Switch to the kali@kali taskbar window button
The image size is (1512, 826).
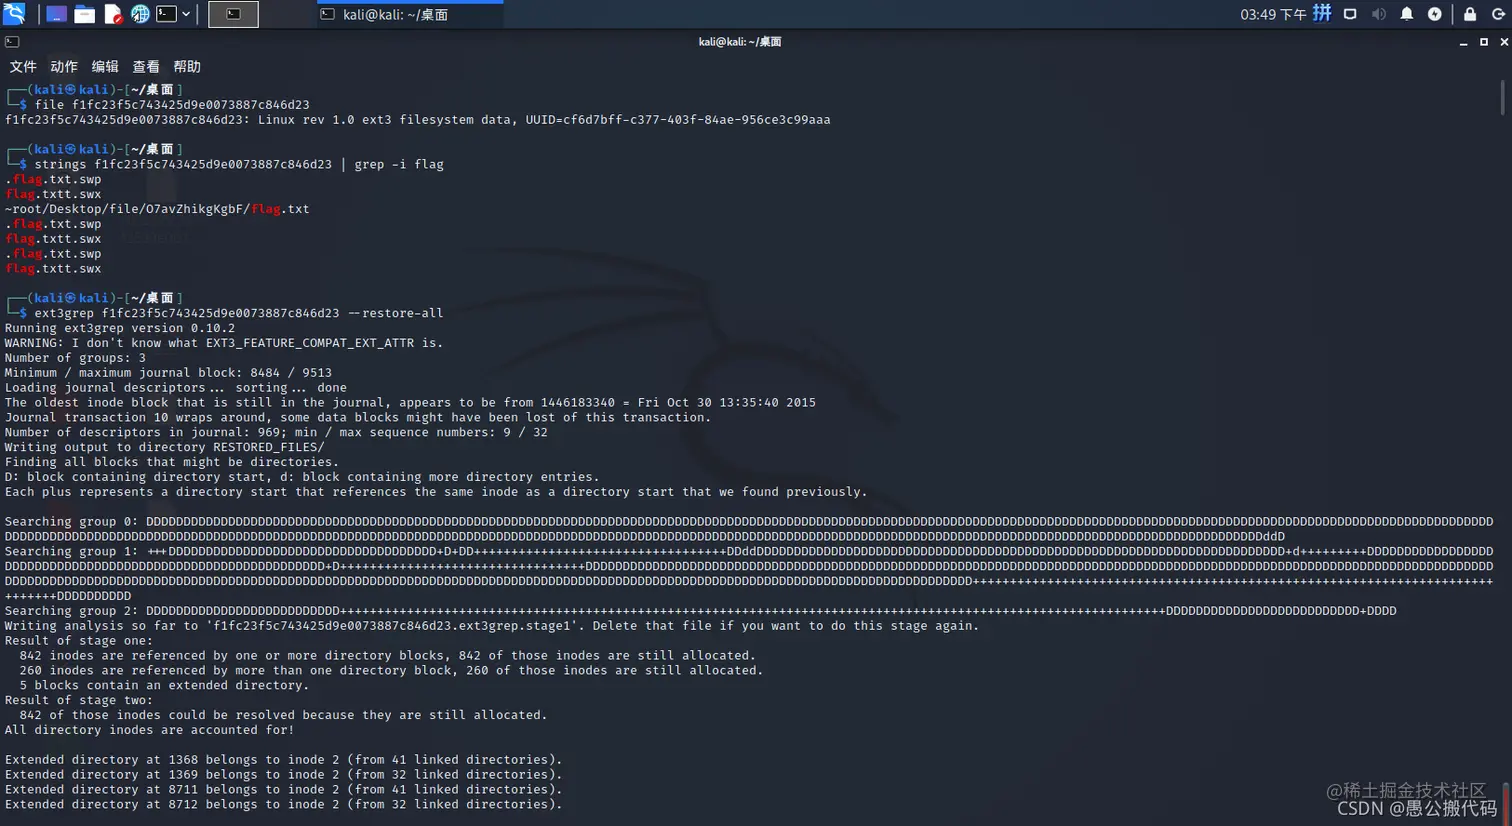(x=410, y=14)
